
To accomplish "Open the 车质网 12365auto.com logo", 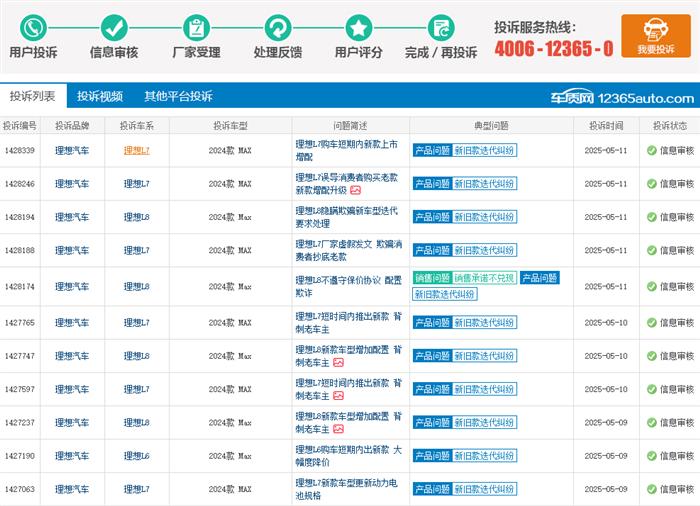I will coord(622,97).
